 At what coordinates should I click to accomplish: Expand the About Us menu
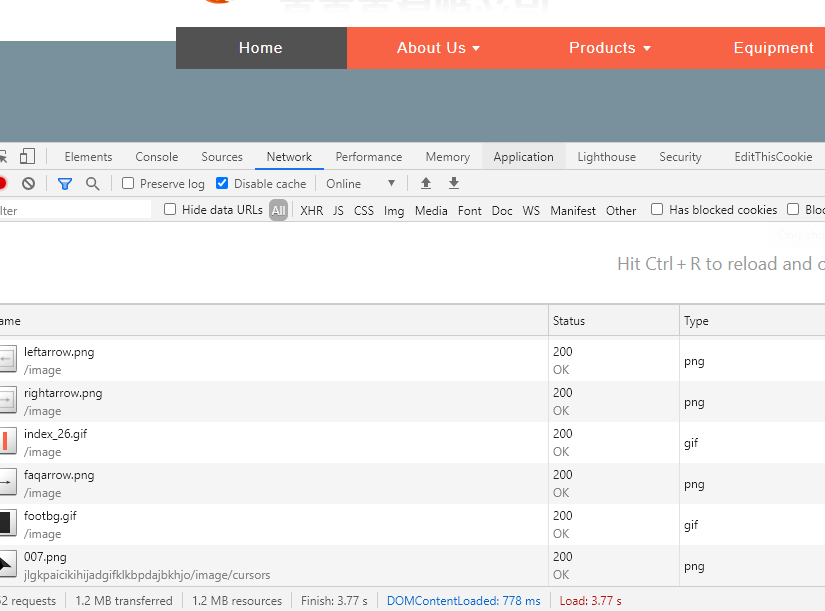[x=438, y=48]
